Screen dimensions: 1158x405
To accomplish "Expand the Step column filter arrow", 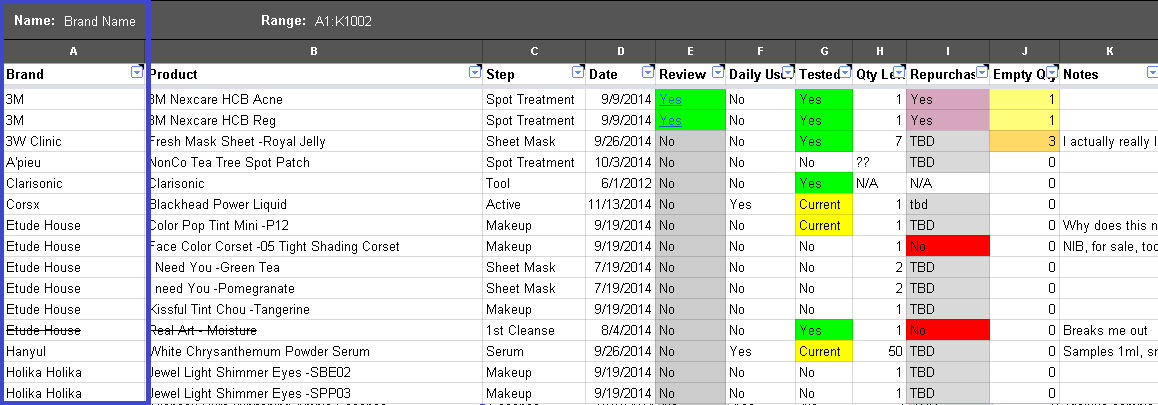I will 577,73.
